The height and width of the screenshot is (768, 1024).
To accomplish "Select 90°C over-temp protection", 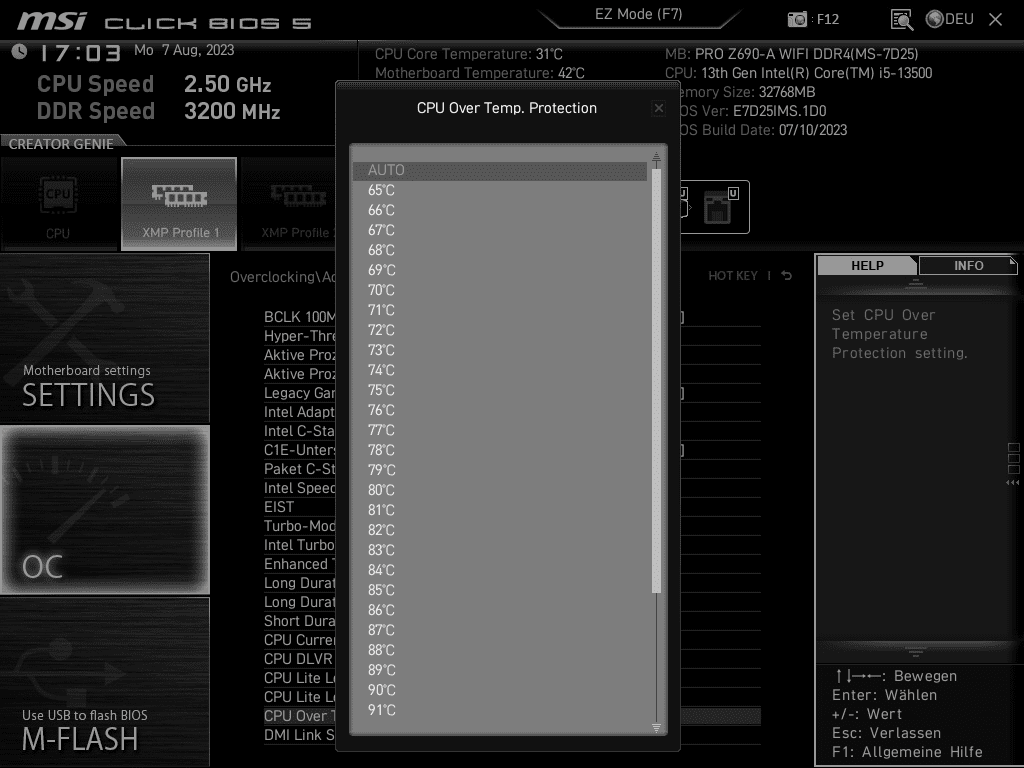I will coord(500,690).
